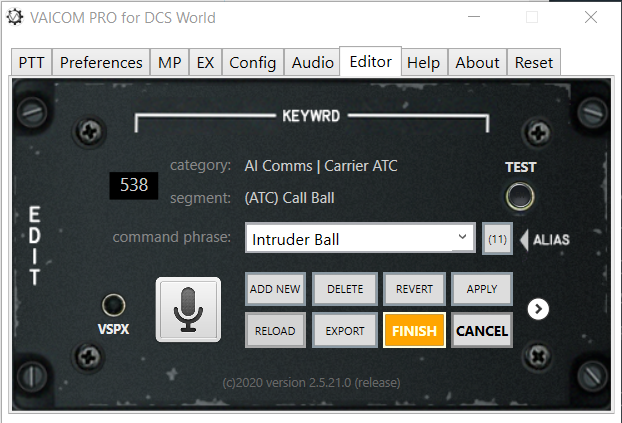Open the Help tab
This screenshot has width=622, height=423.
click(x=424, y=62)
